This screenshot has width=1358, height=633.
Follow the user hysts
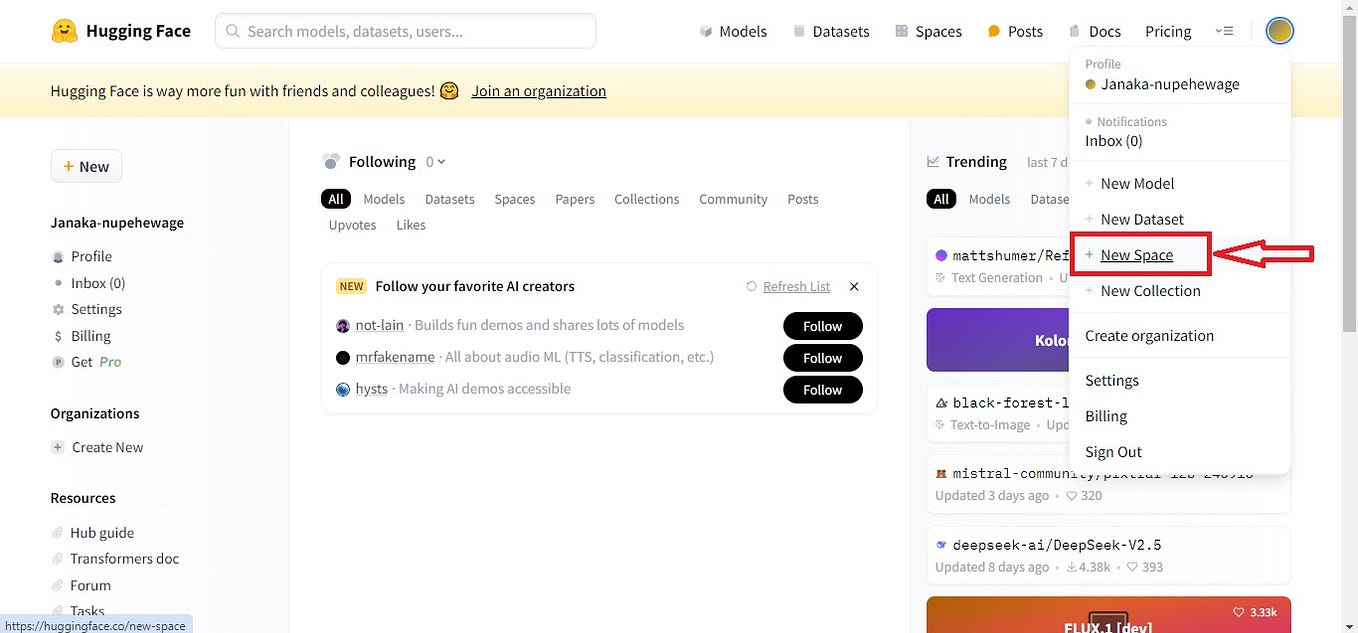tap(822, 389)
